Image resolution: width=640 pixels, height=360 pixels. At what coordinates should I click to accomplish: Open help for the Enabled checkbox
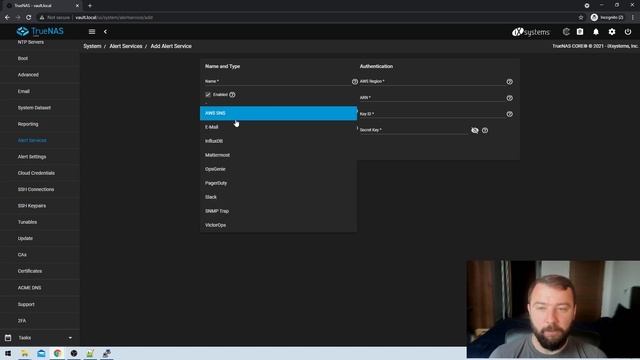point(232,95)
